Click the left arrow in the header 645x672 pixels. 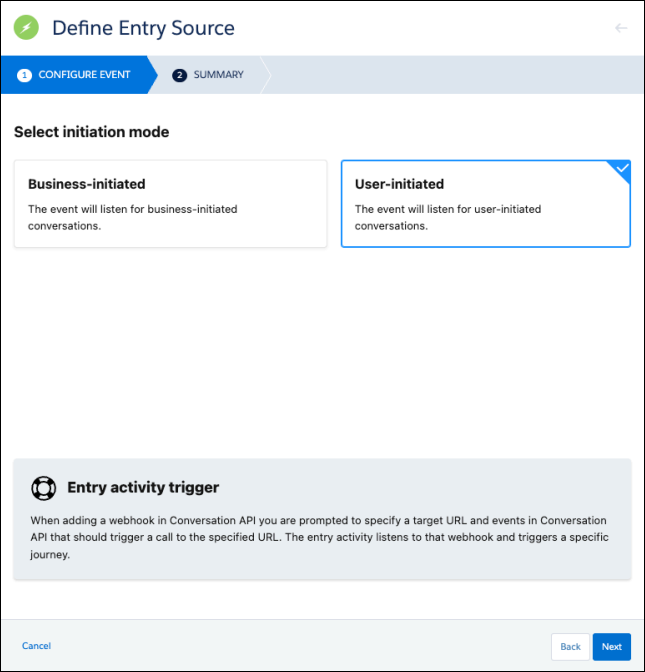(x=621, y=28)
